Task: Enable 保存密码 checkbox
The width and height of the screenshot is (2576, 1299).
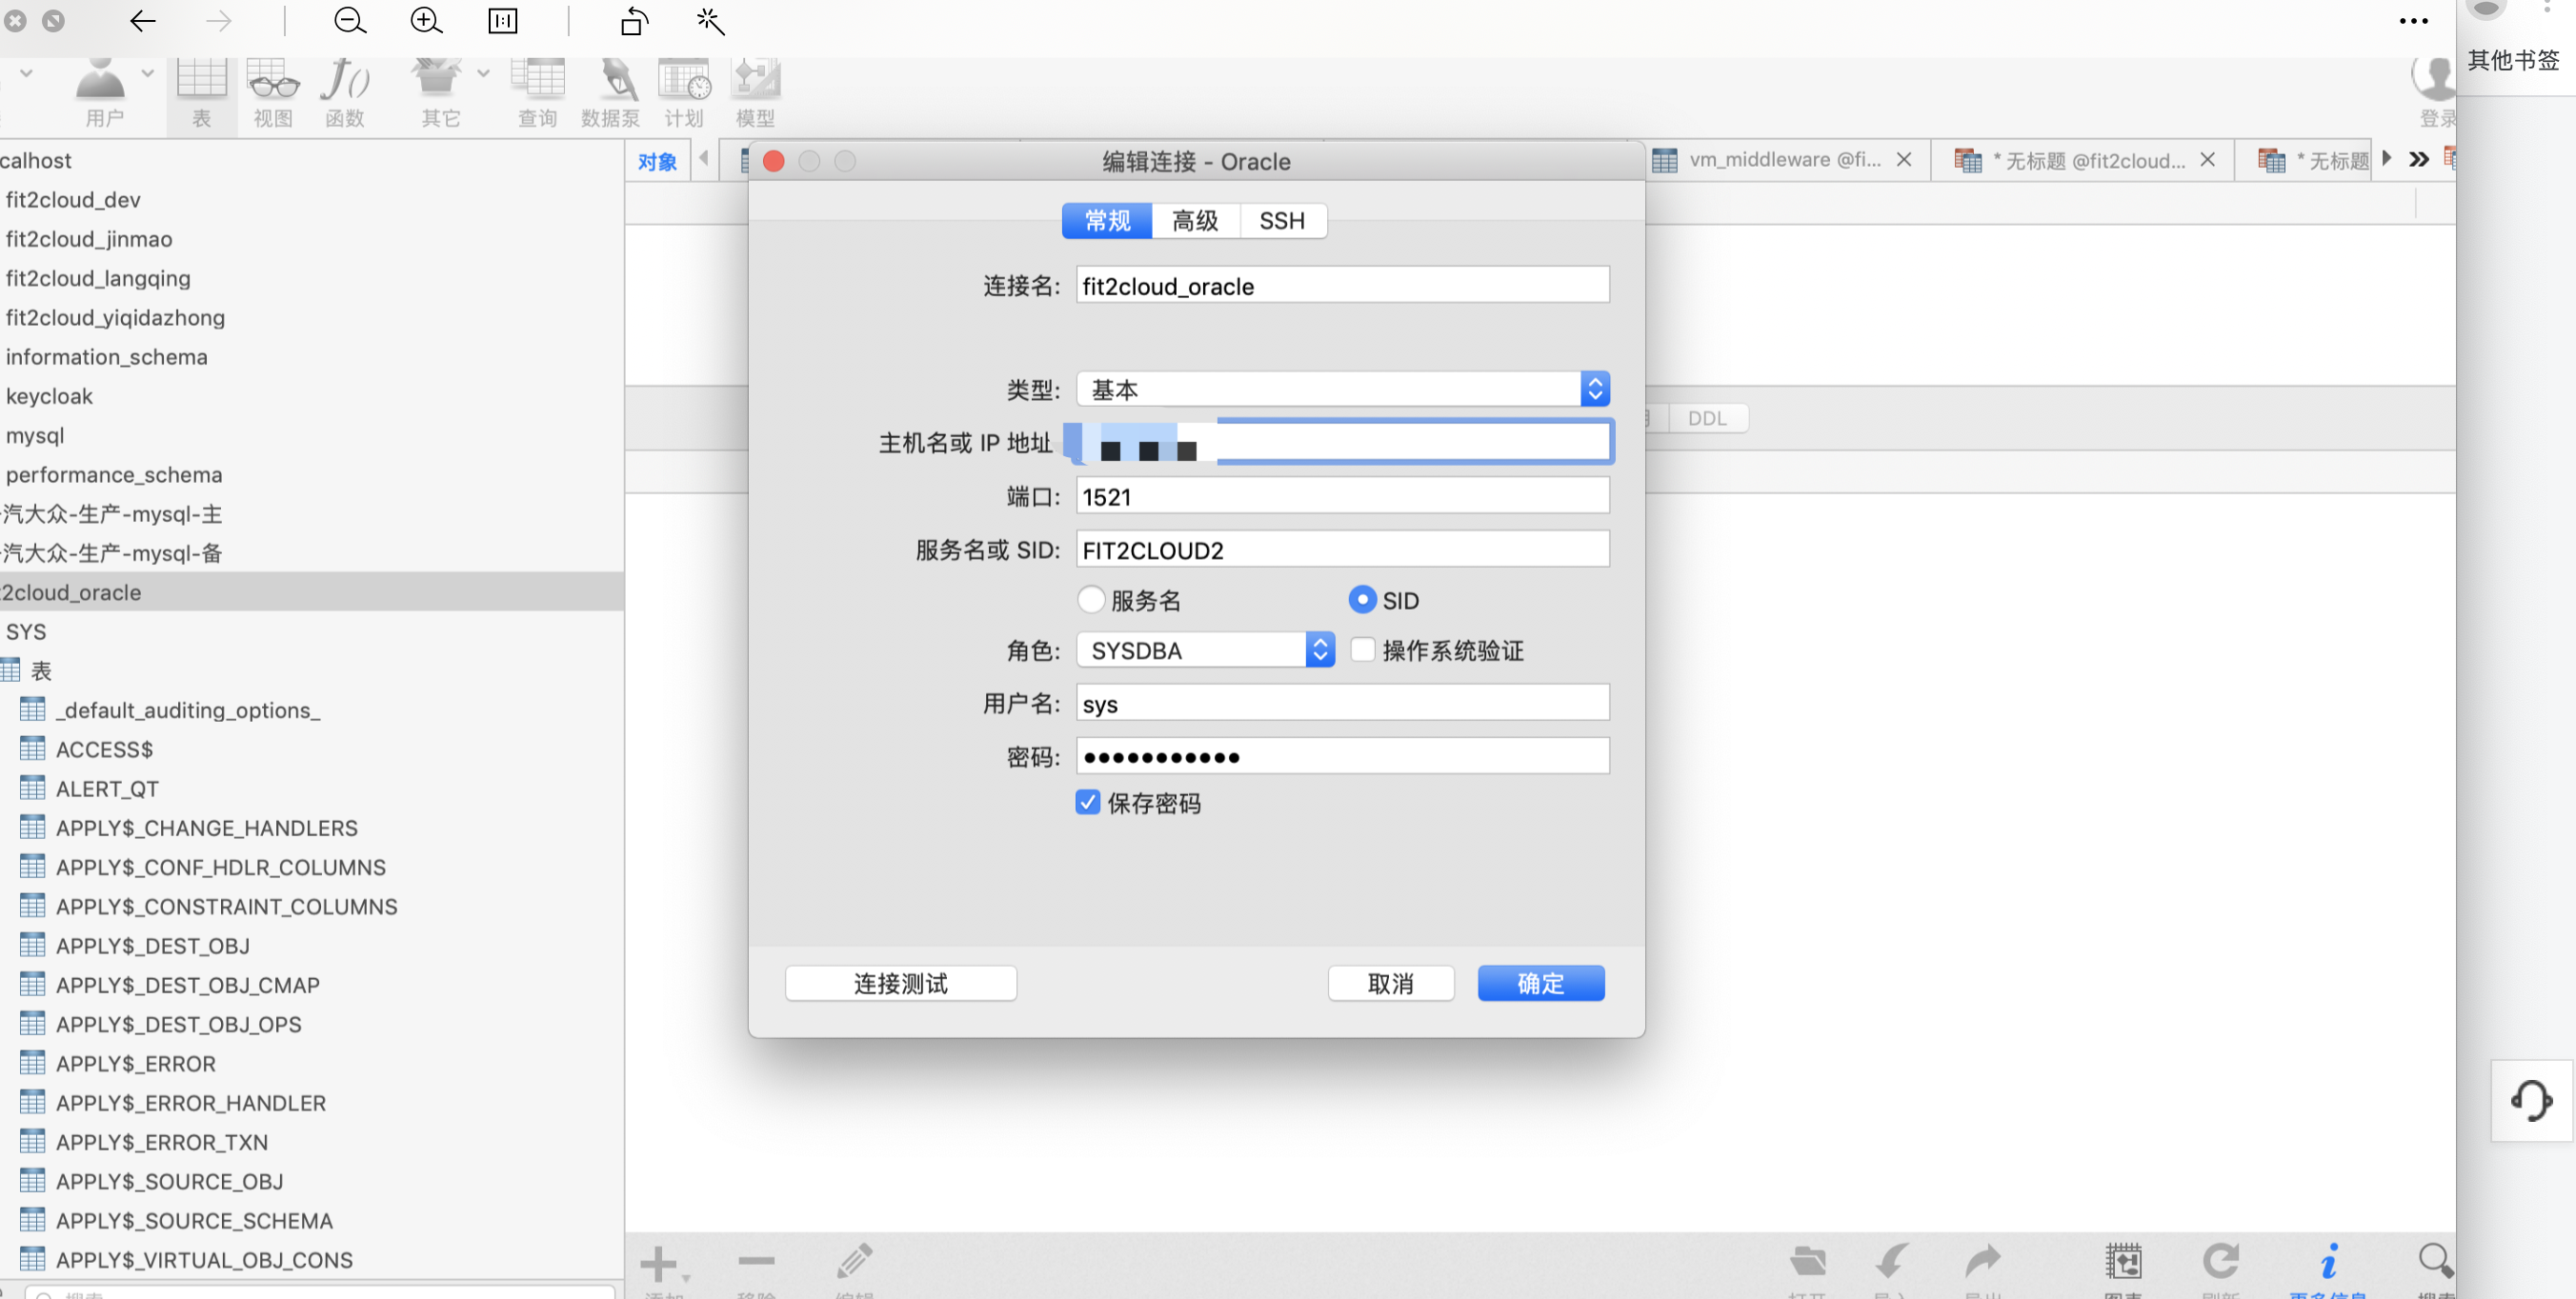Action: pos(1087,802)
